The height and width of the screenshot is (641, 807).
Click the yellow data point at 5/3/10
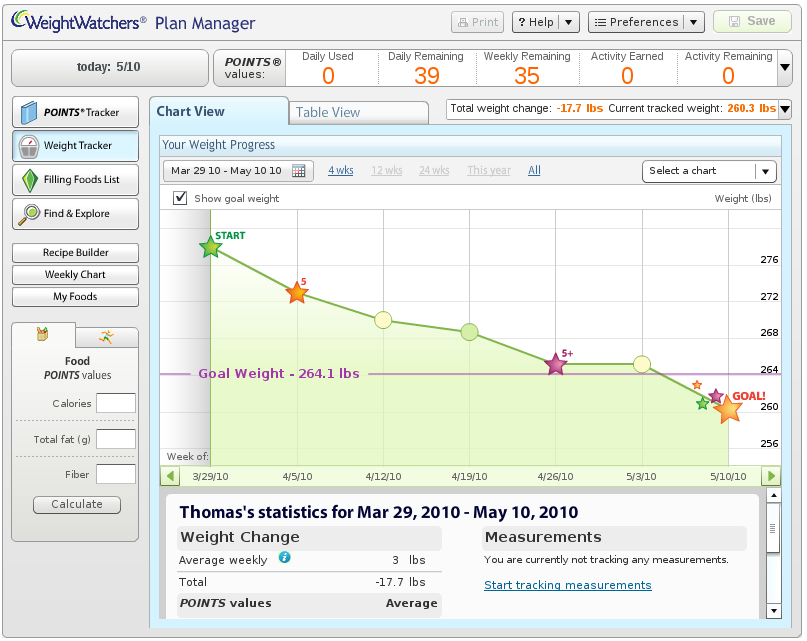coord(642,364)
